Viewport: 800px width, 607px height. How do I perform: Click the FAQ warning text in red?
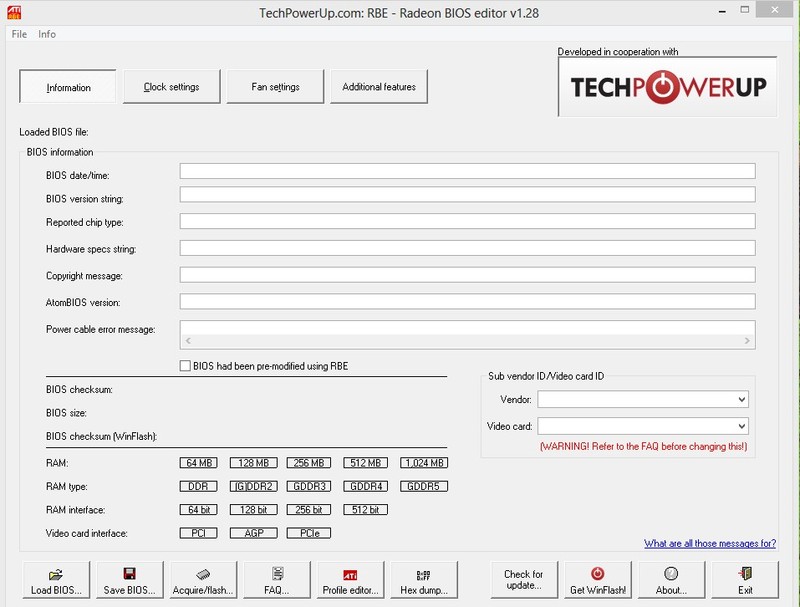click(643, 446)
